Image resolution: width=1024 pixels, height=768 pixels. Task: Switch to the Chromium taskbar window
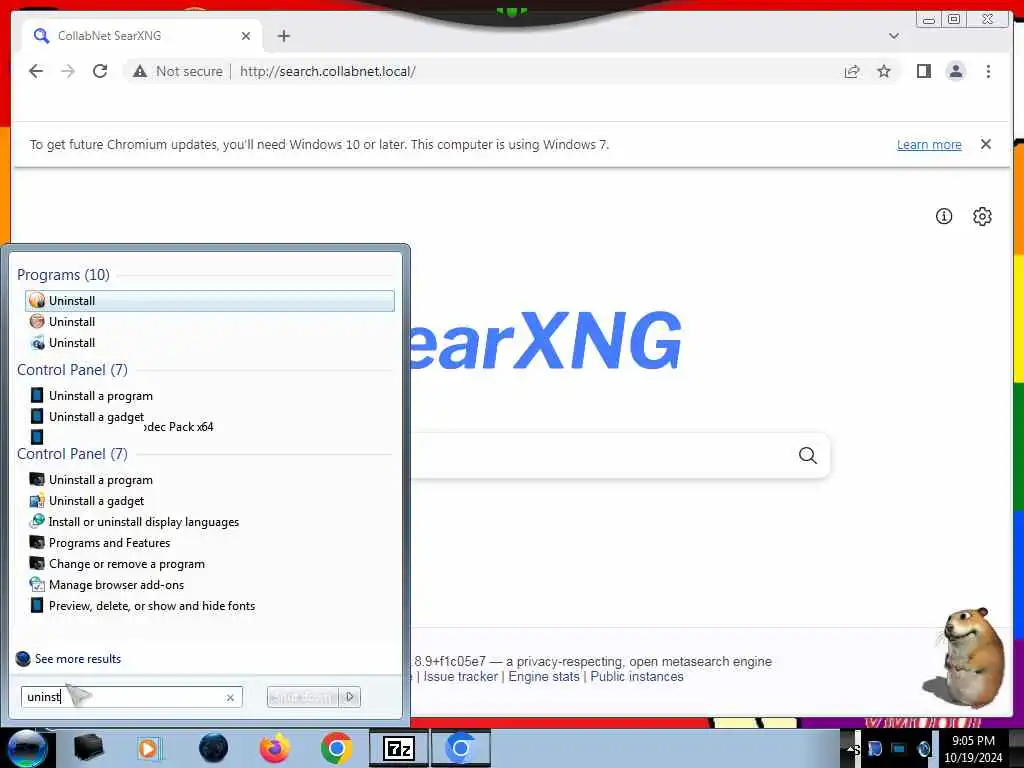[460, 748]
